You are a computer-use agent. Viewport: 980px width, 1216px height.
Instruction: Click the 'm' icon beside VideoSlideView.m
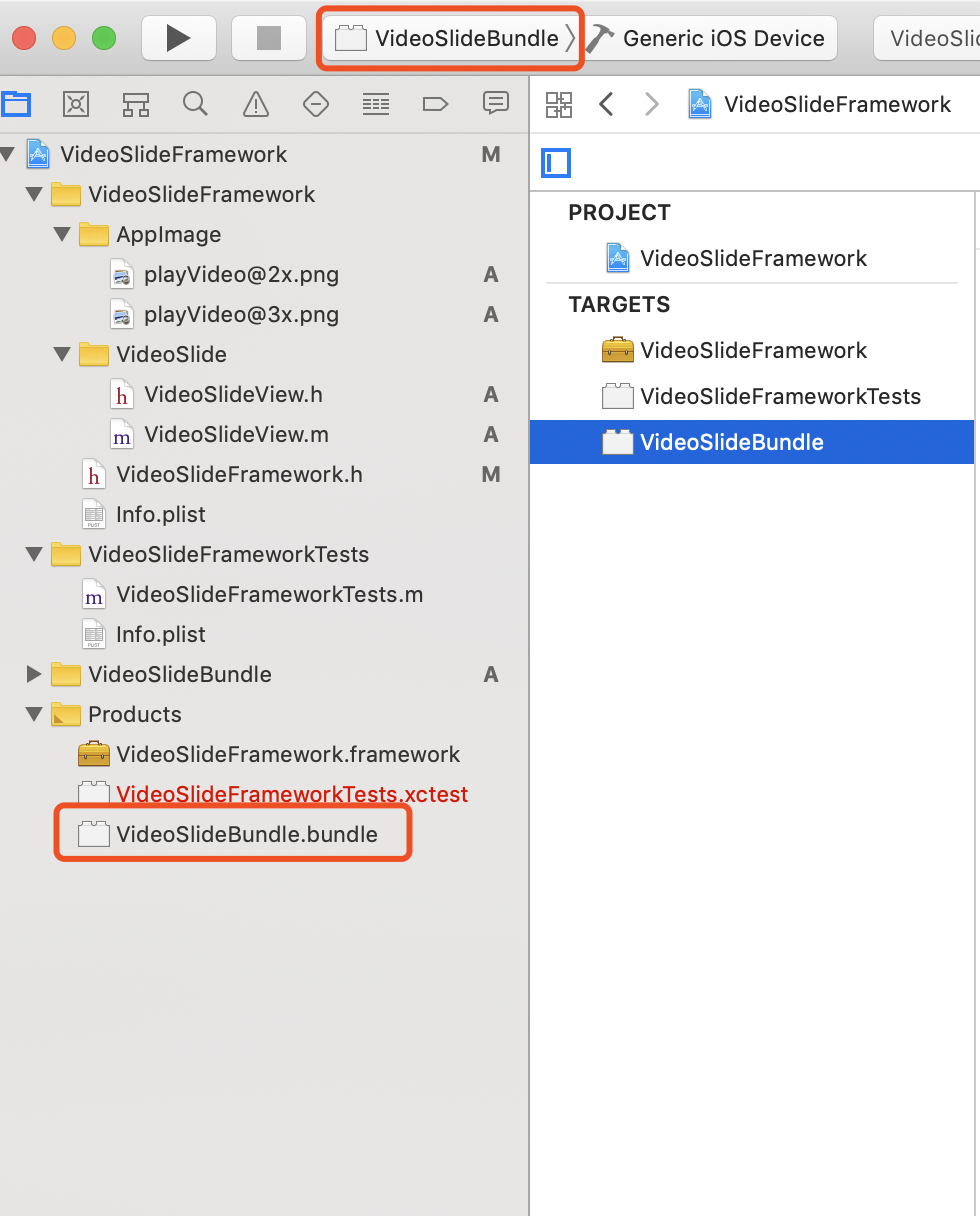(122, 434)
